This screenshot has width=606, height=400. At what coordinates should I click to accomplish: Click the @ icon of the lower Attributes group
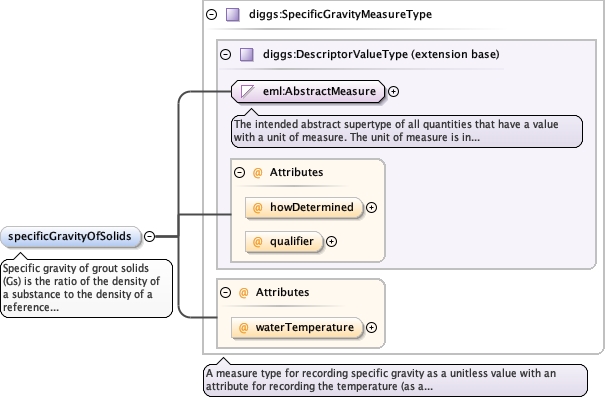point(243,292)
